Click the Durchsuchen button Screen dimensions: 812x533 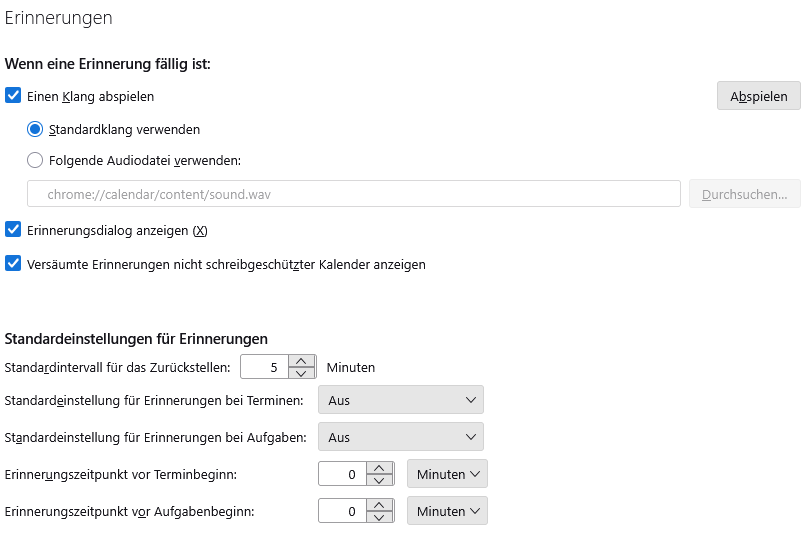pyautogui.click(x=744, y=194)
